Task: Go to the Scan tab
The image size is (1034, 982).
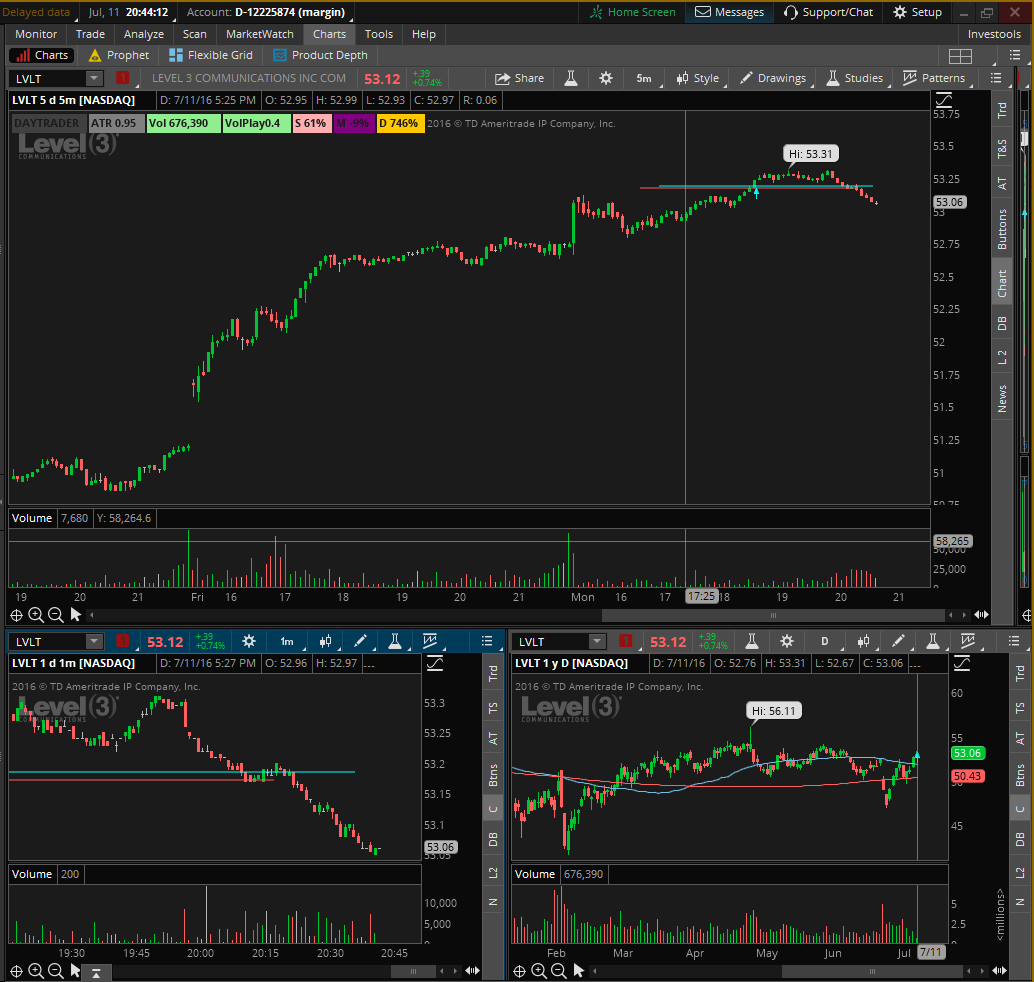Action: 195,34
